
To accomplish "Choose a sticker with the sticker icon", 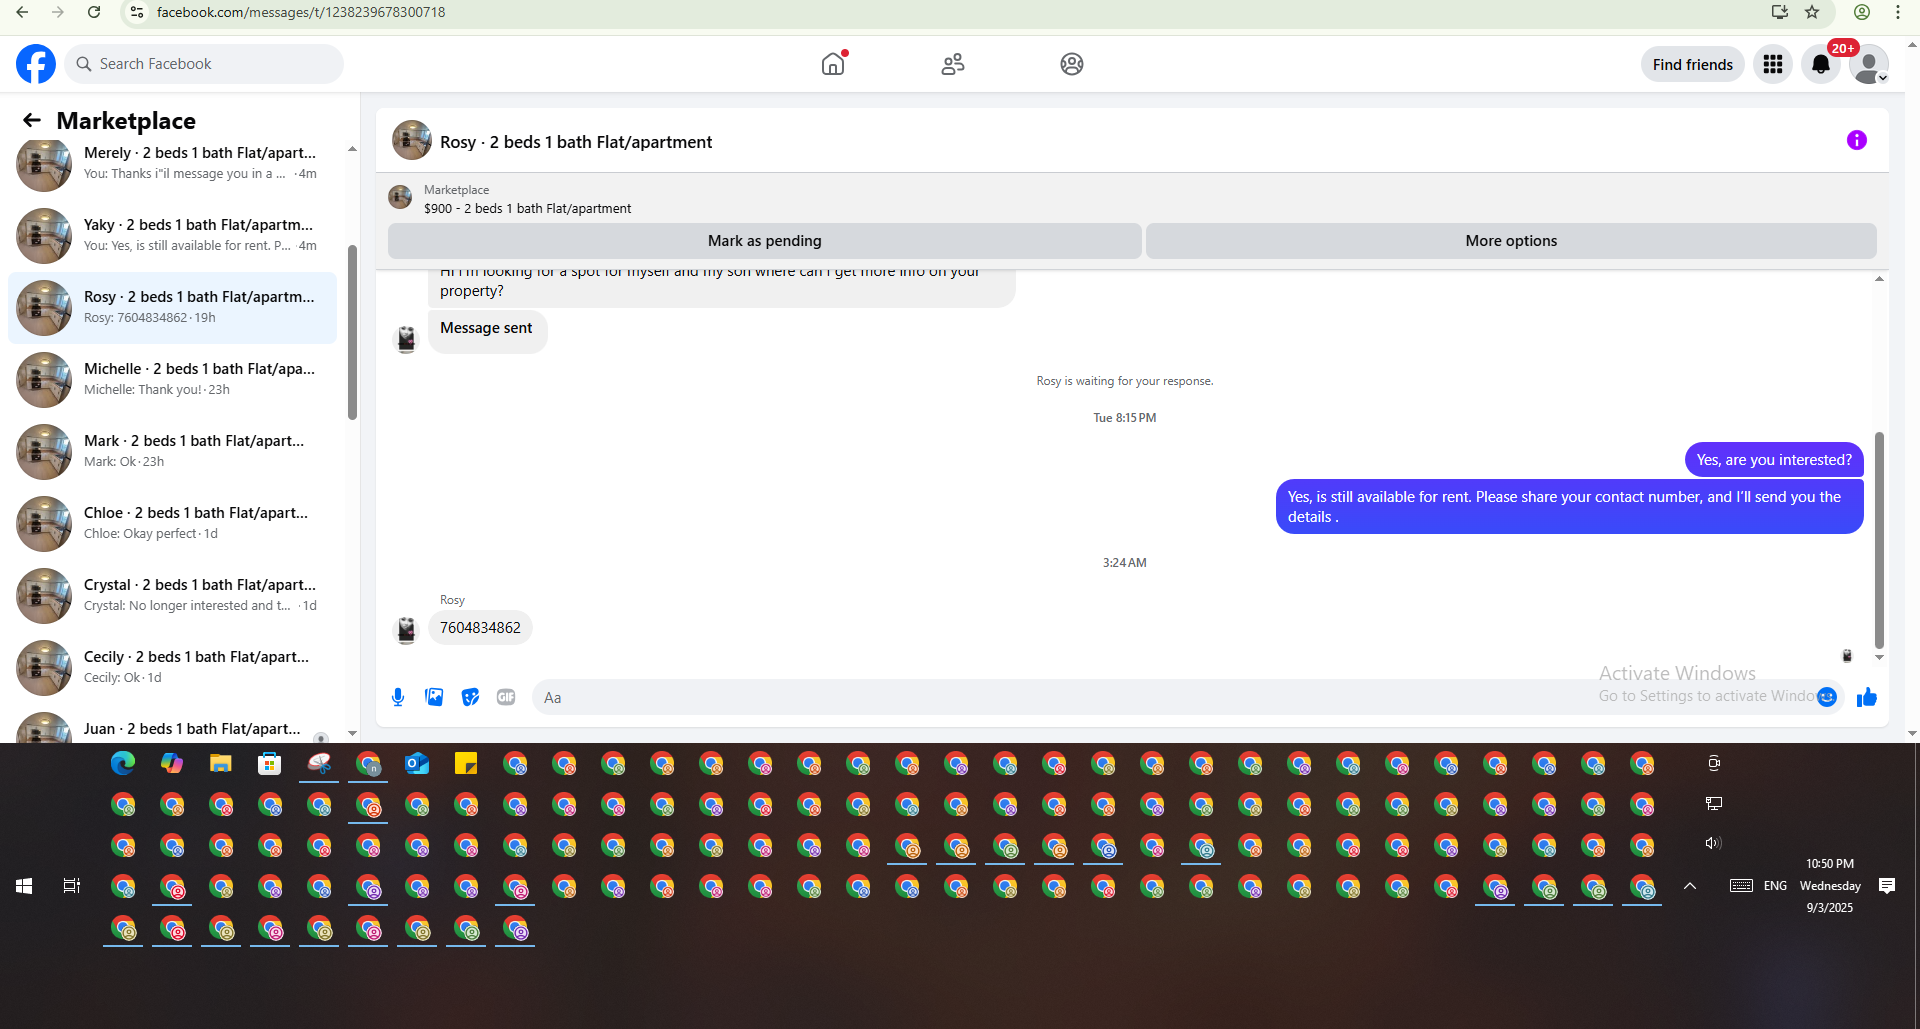I will (x=470, y=697).
